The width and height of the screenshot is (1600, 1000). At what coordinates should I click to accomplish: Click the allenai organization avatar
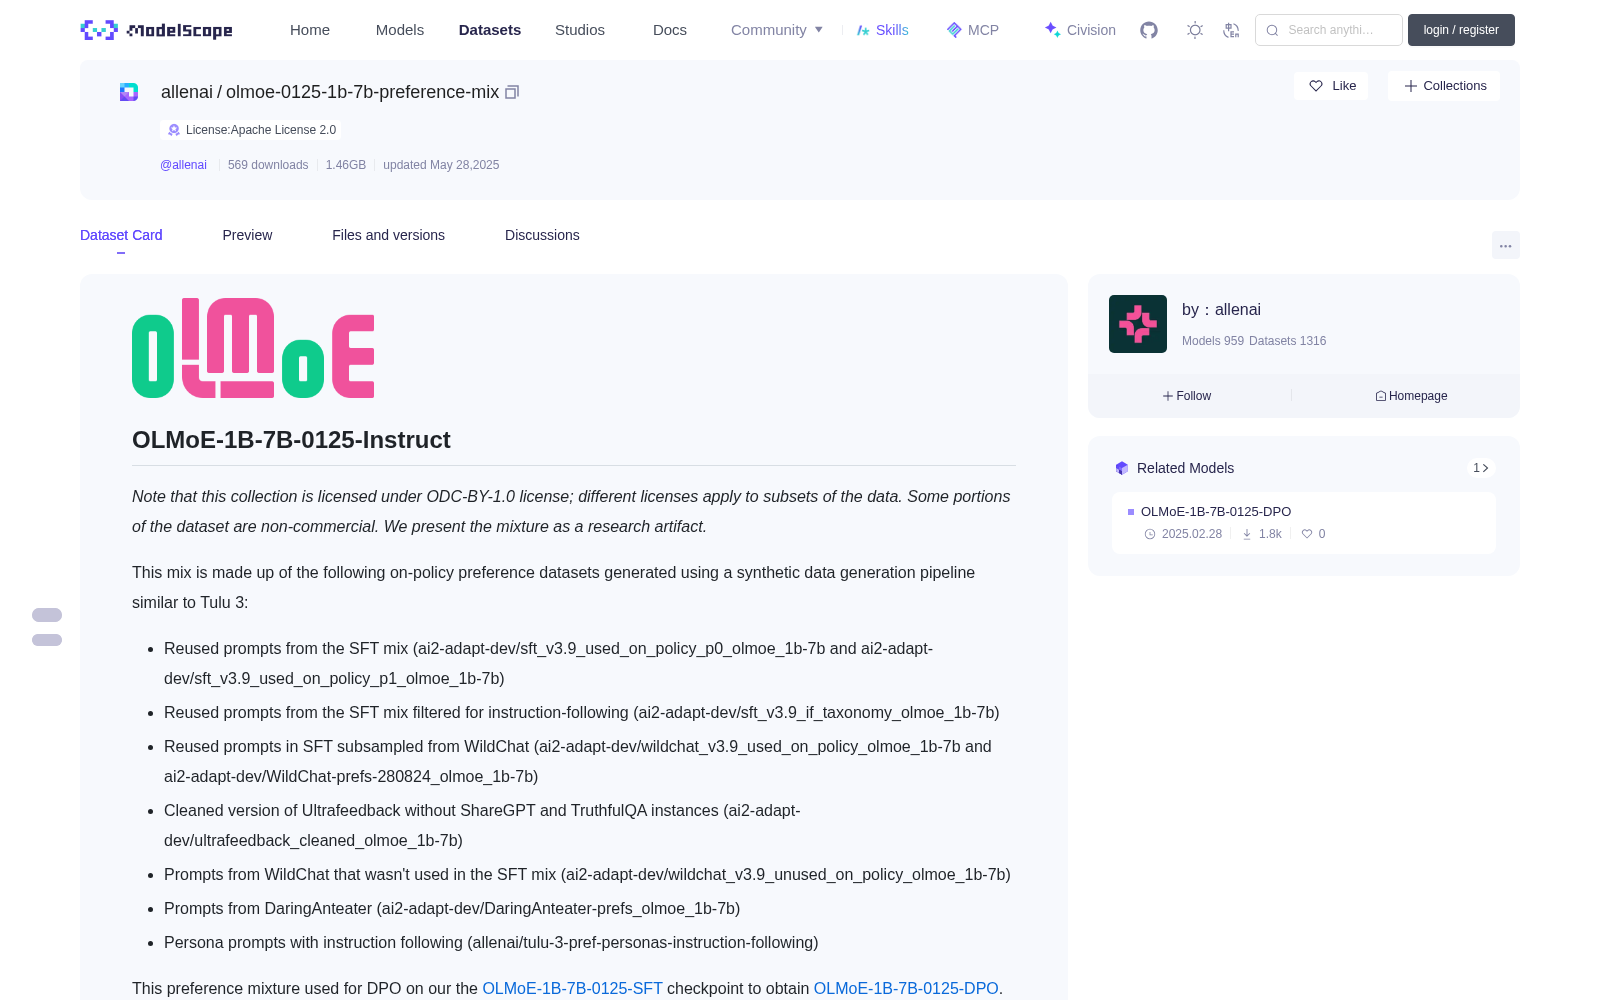[x=1138, y=324]
